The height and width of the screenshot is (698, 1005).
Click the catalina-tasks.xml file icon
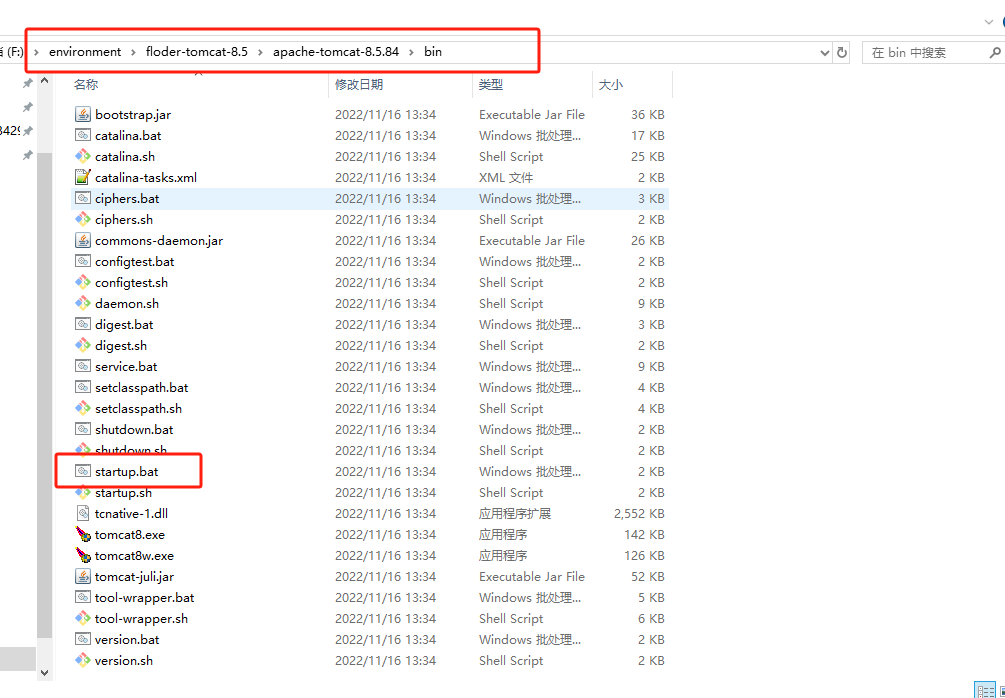pyautogui.click(x=83, y=178)
